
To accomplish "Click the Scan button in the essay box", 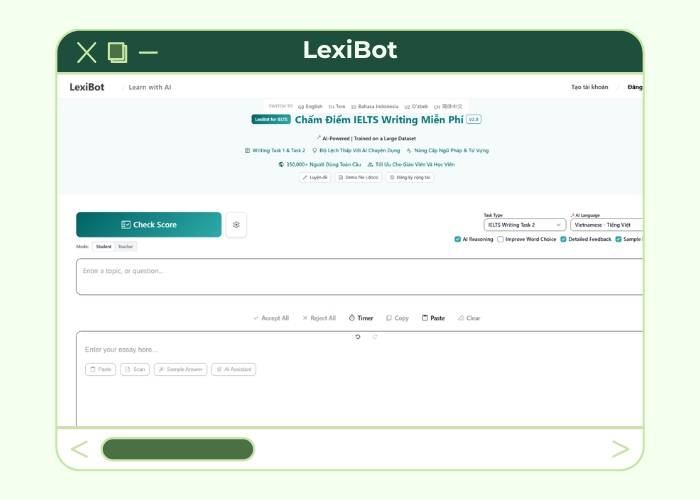I will click(x=135, y=369).
